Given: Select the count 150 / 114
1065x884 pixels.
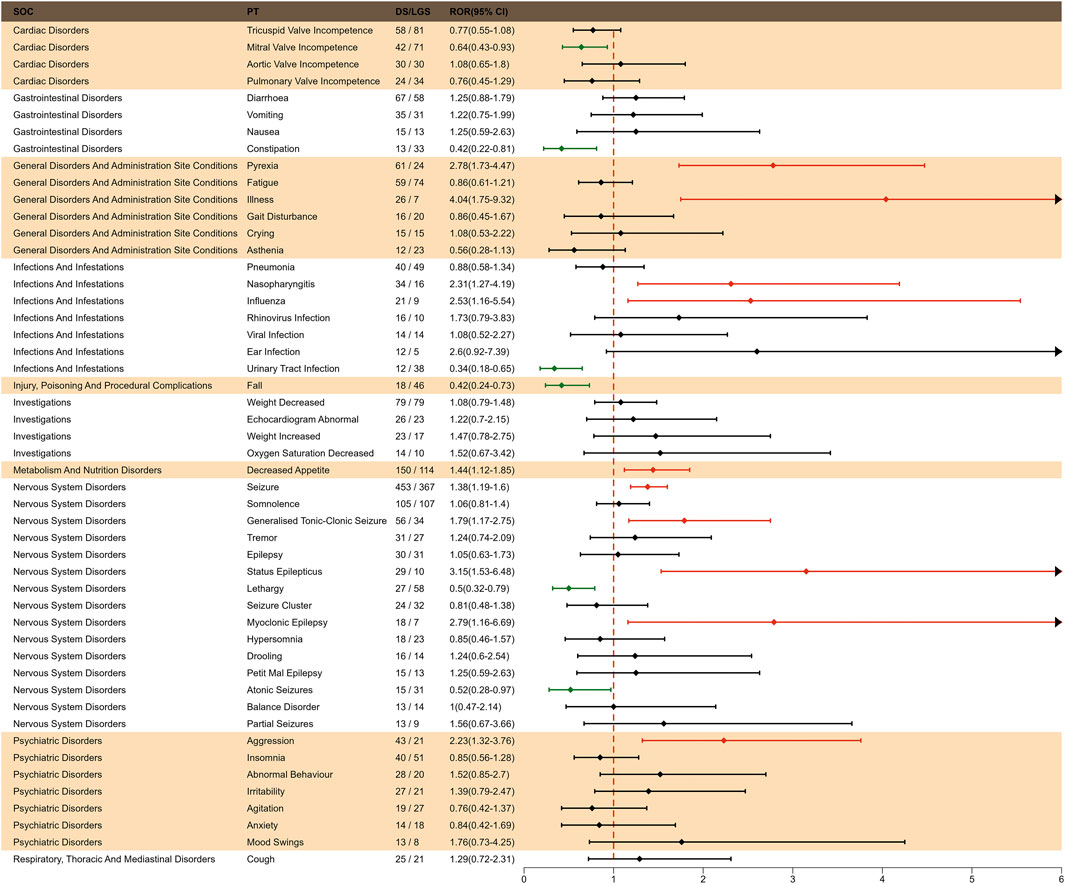Looking at the screenshot, I should pos(414,470).
